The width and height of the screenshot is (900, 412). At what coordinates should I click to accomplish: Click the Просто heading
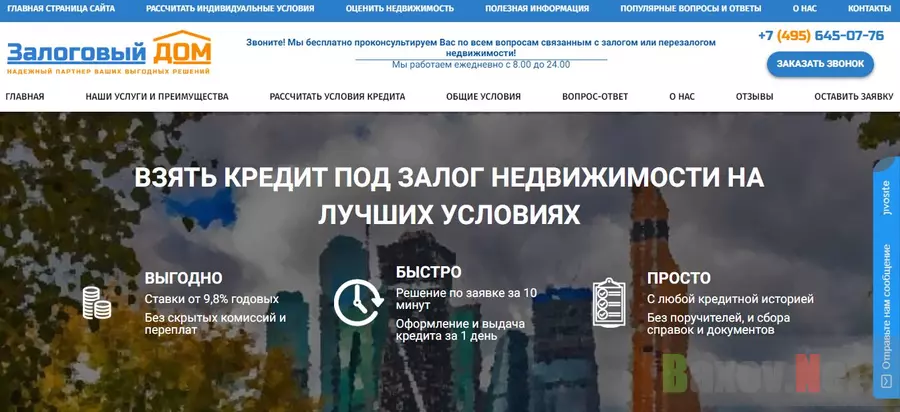[x=679, y=278]
